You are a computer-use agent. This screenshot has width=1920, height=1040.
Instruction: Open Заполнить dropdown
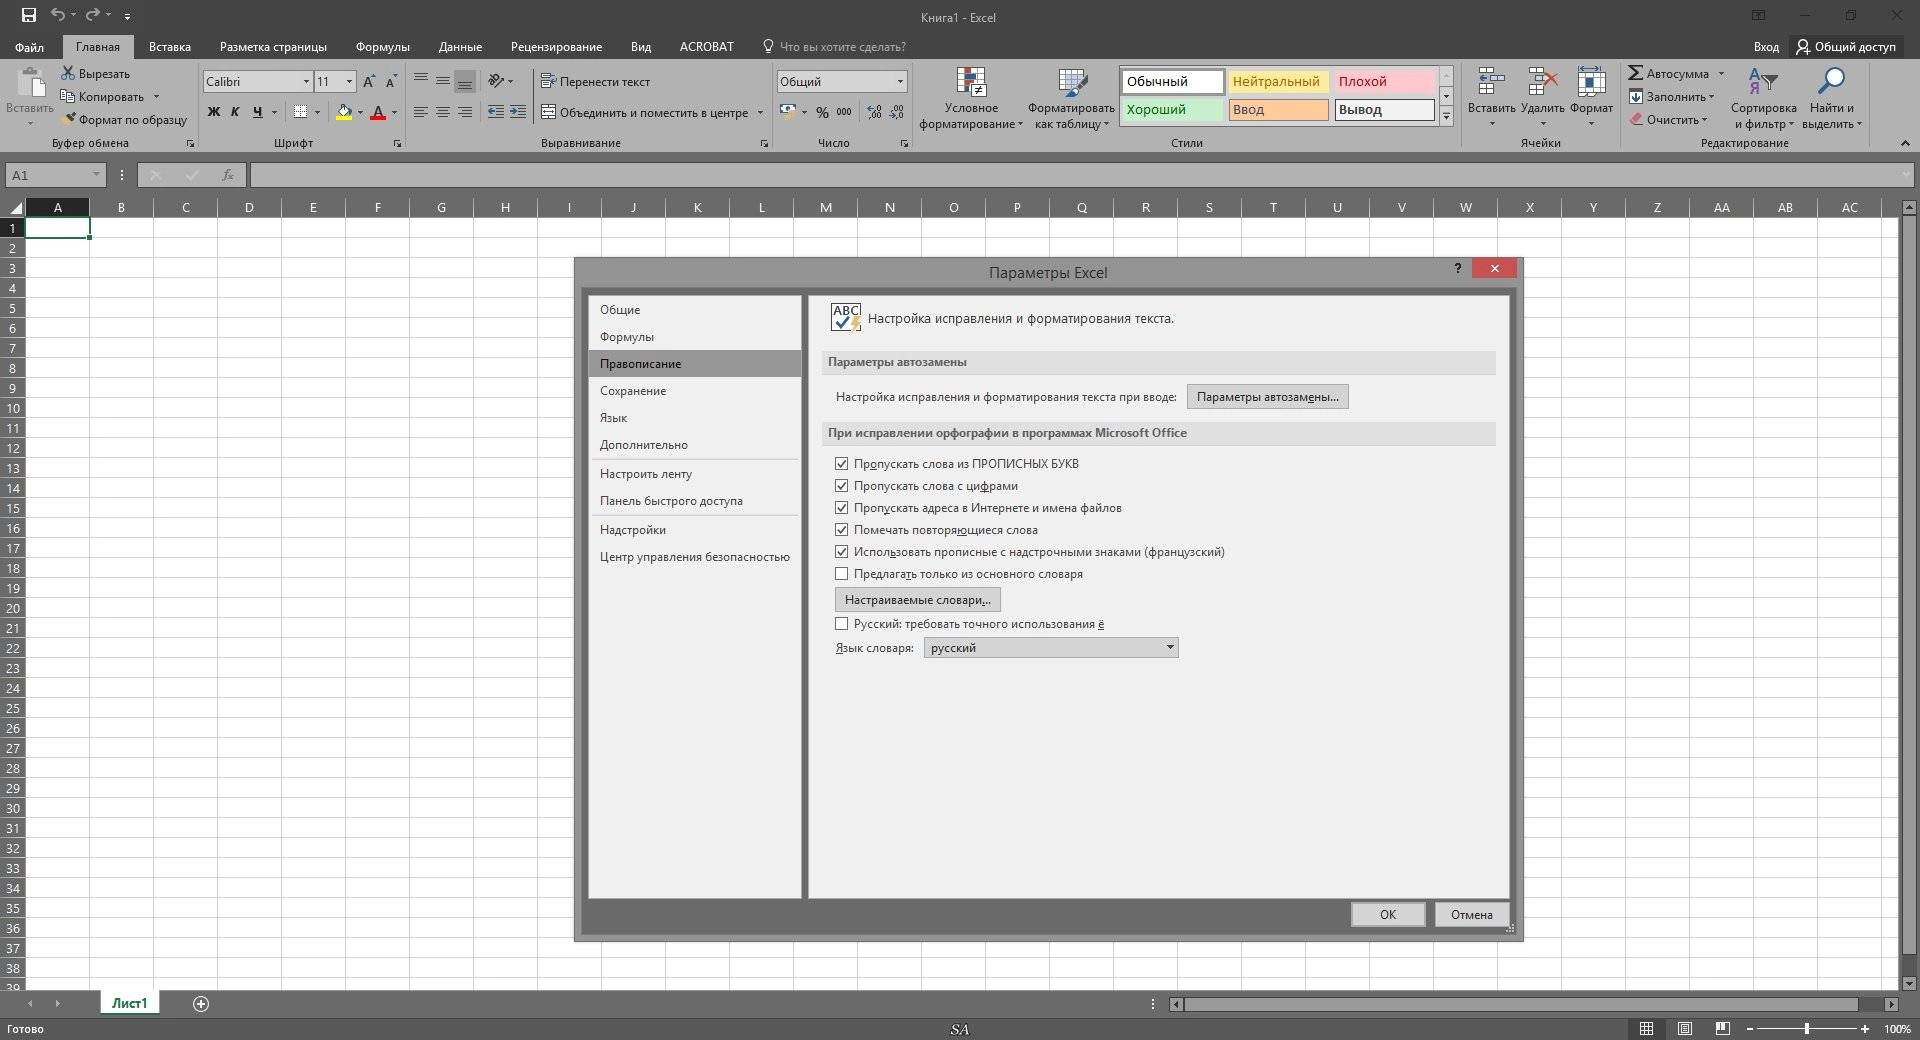[x=1672, y=97]
